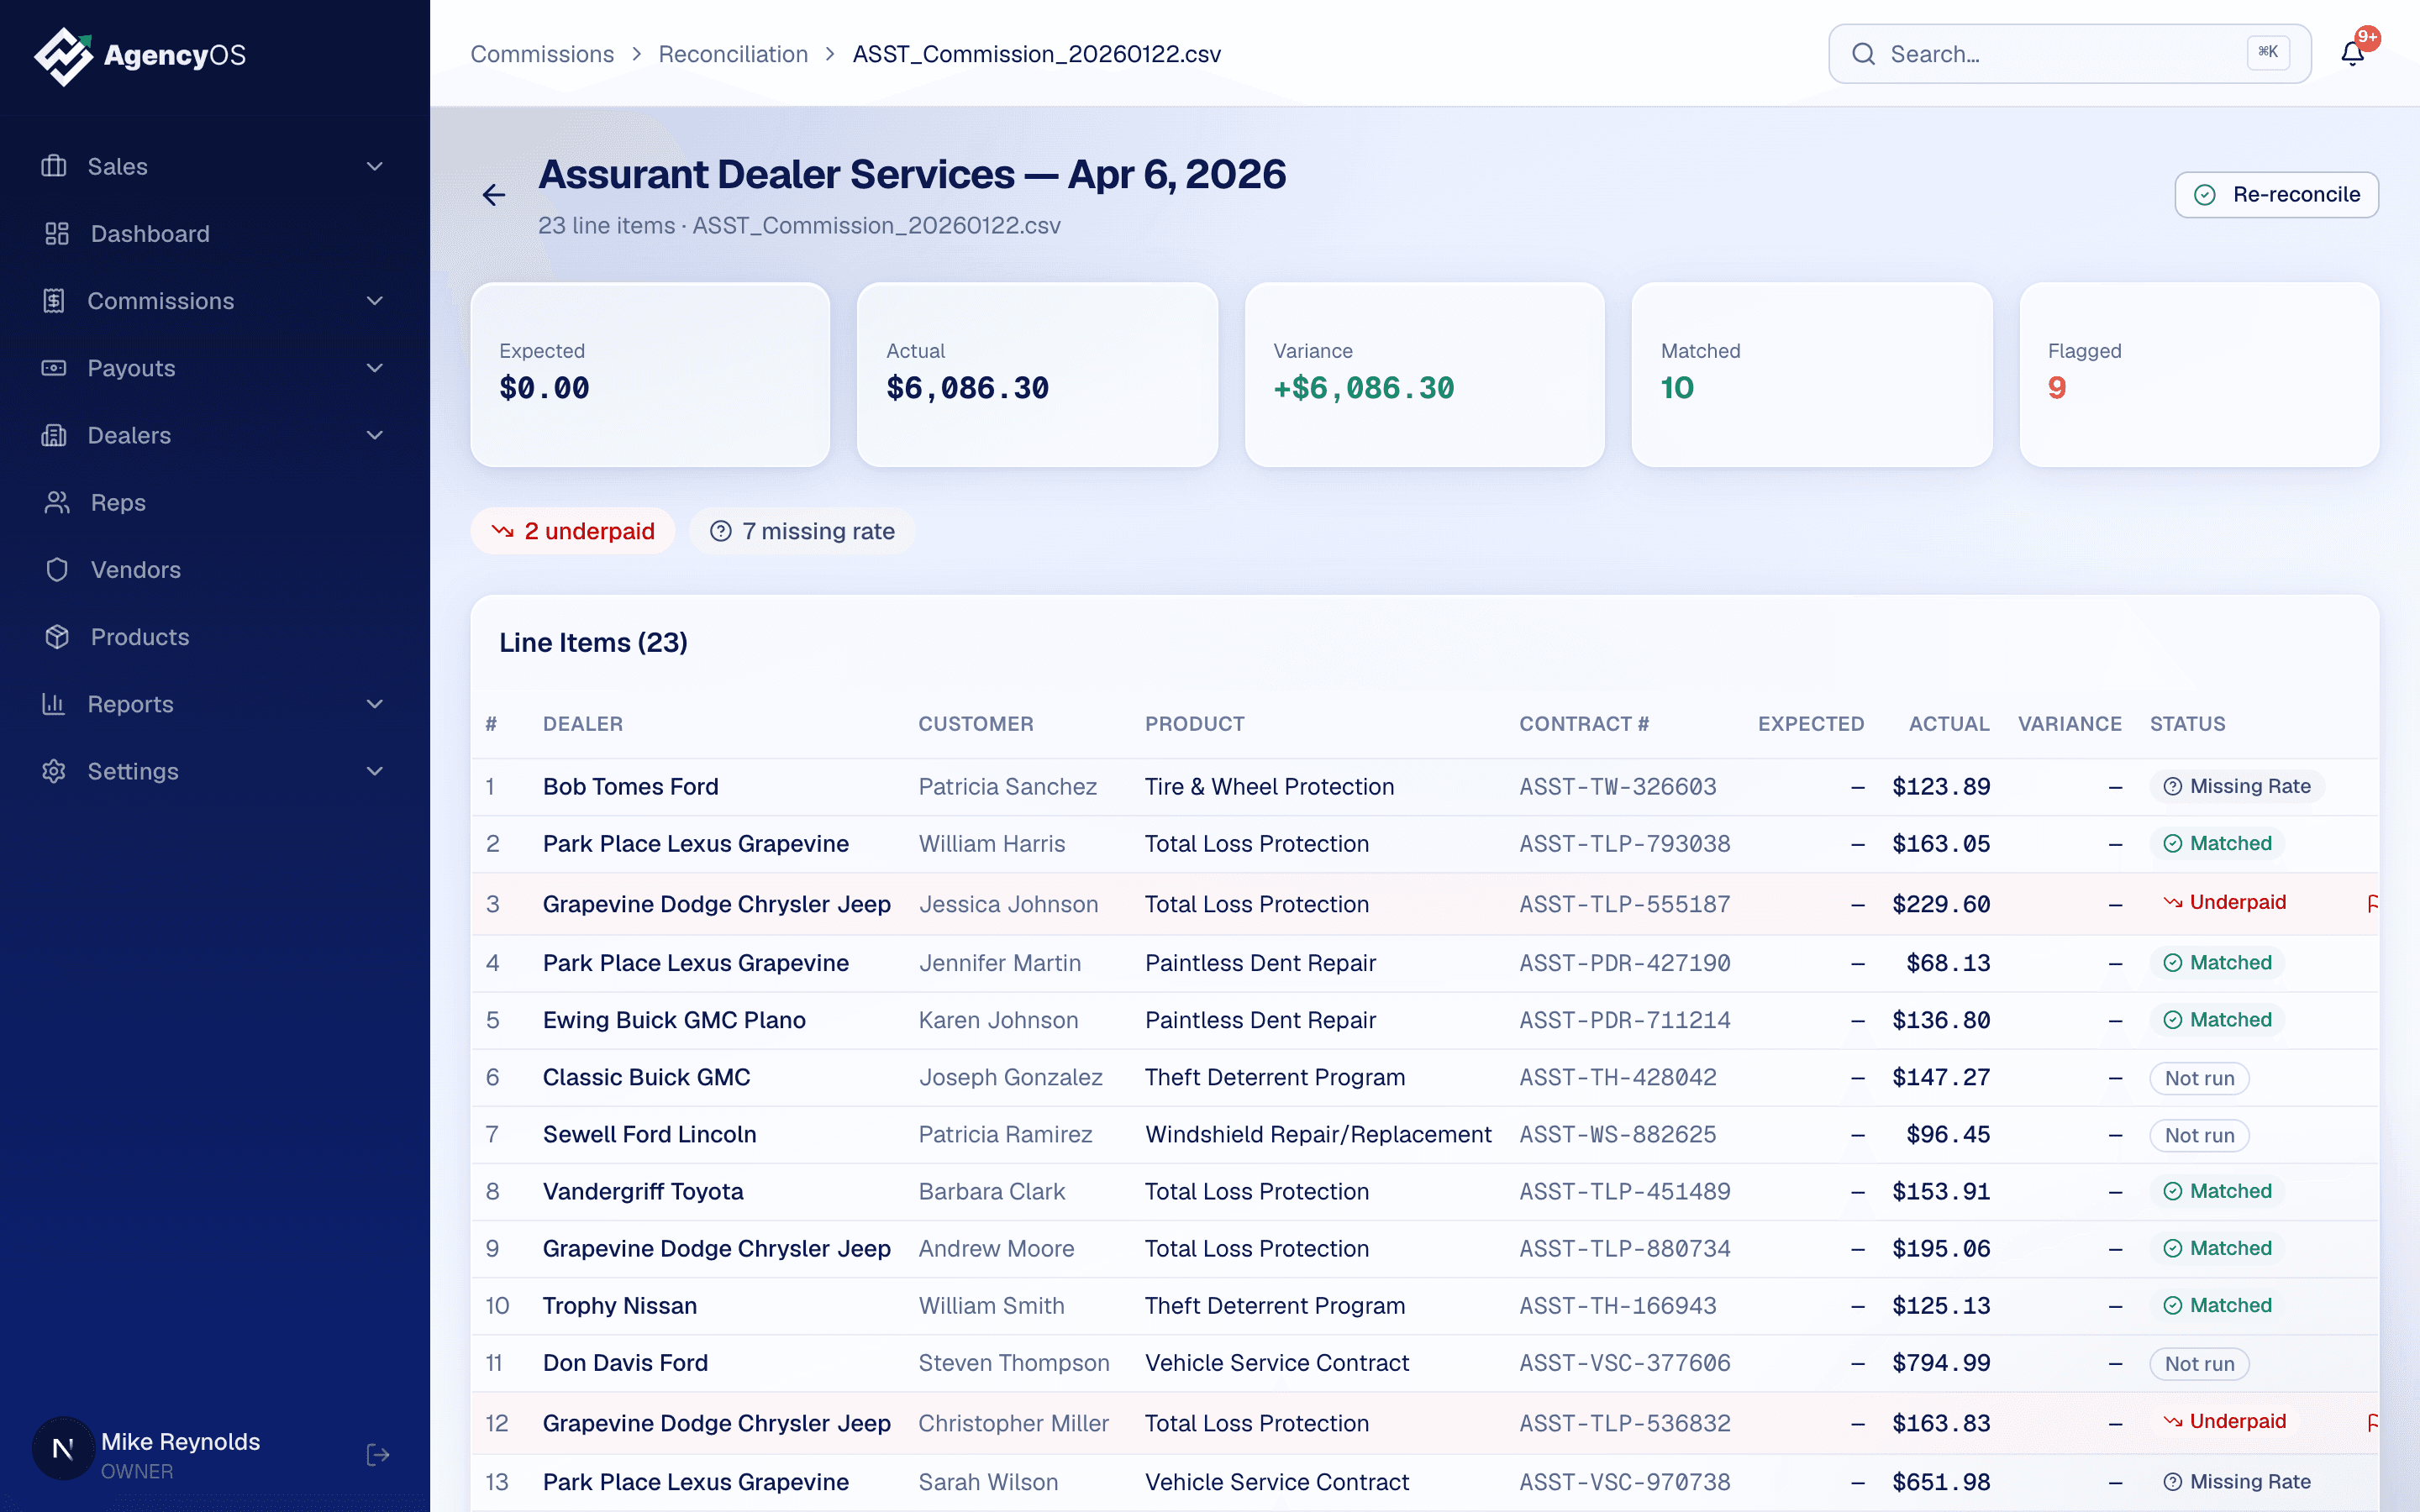Click the Settings gear icon
The width and height of the screenshot is (2420, 1512).
(x=54, y=771)
